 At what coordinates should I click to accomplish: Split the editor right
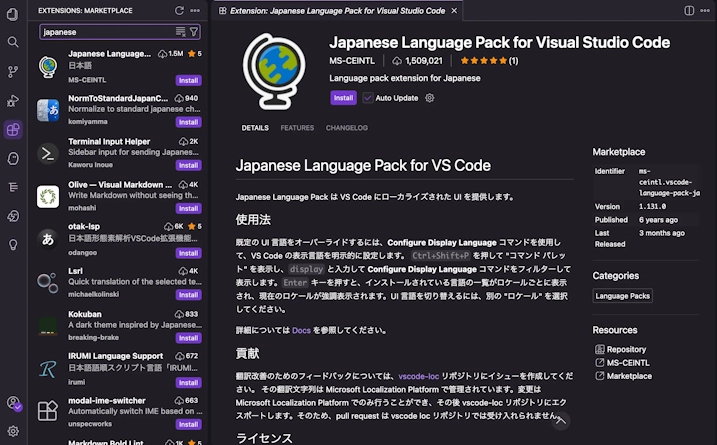689,11
